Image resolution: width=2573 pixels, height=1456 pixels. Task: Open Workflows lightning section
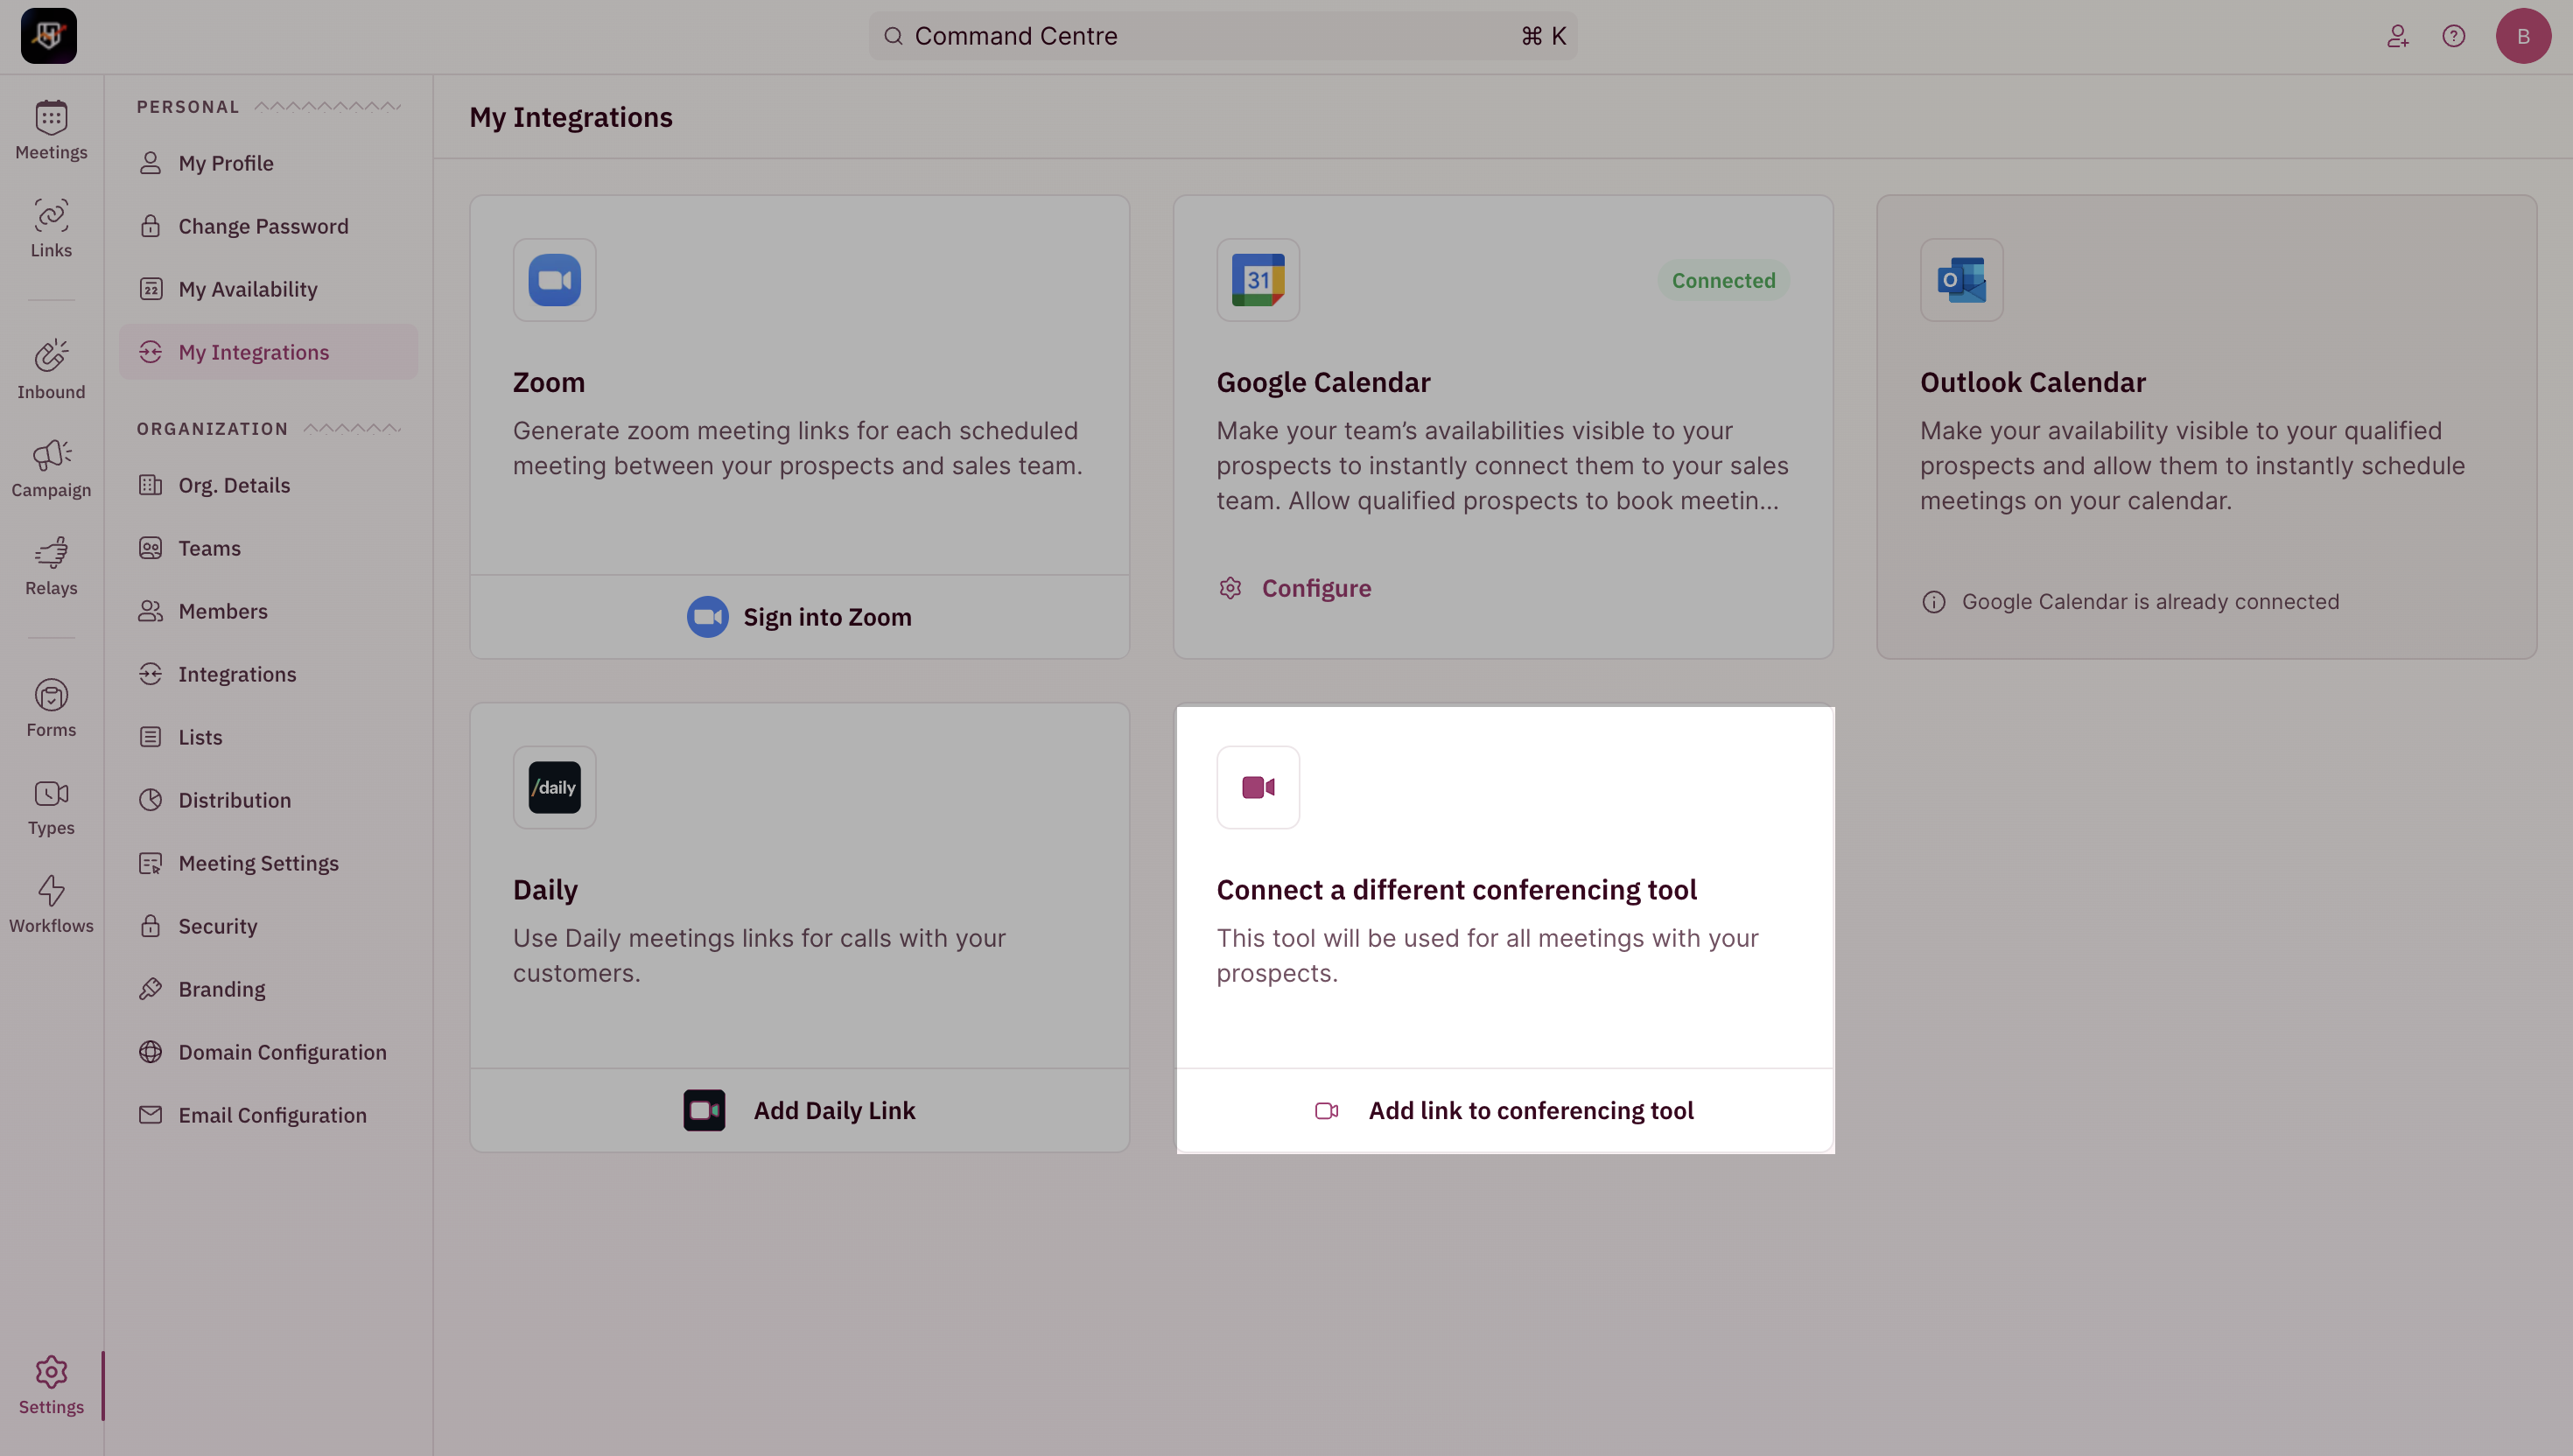[51, 904]
